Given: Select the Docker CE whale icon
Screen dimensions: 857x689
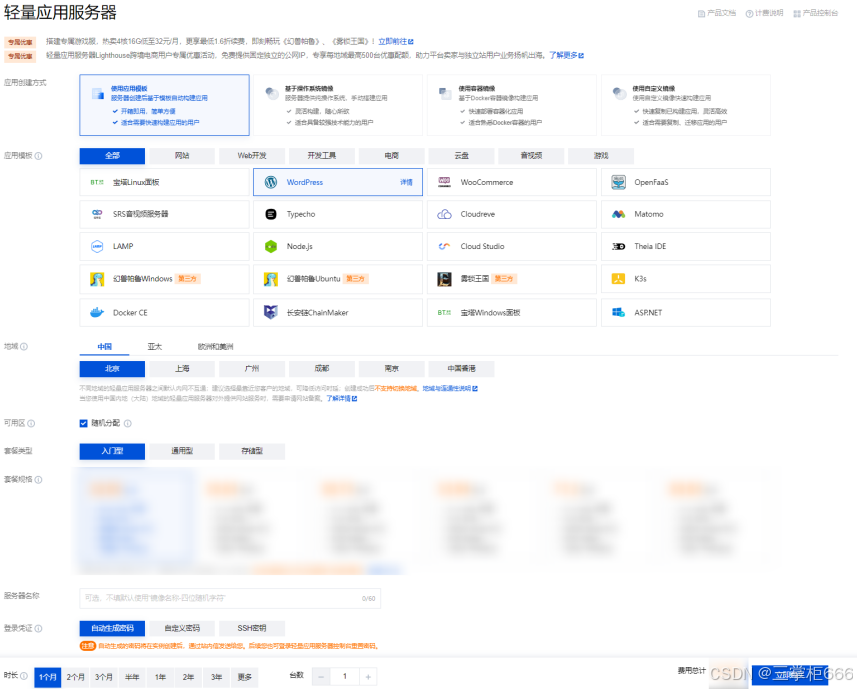Looking at the screenshot, I should tap(97, 313).
